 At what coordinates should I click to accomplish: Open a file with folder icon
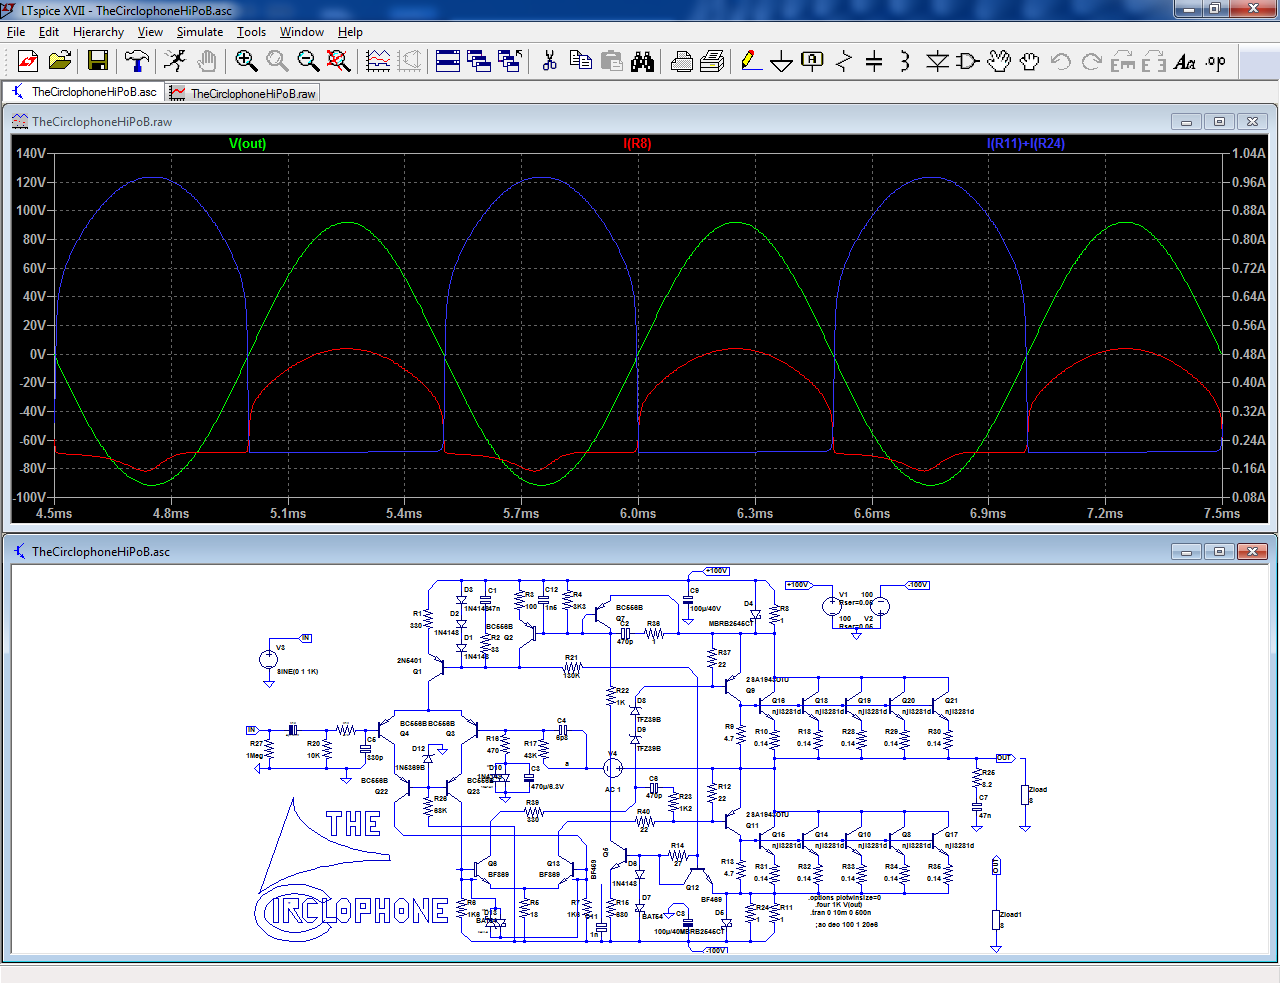[60, 62]
